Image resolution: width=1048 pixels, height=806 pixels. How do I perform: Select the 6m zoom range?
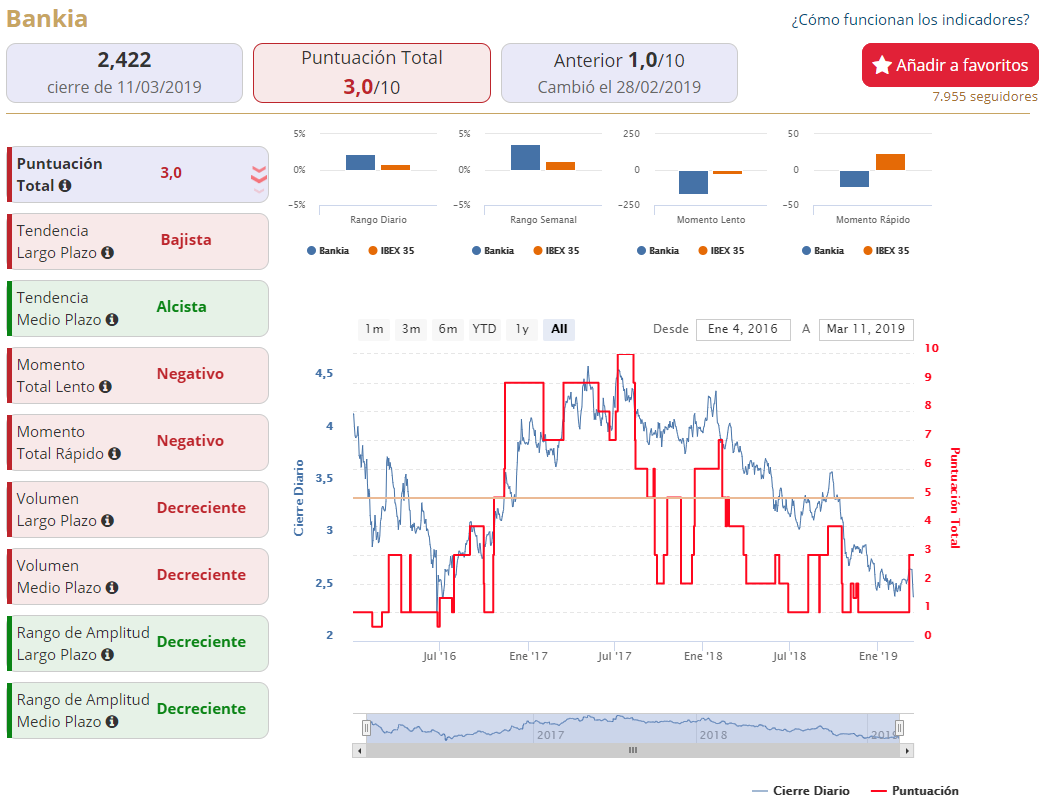[x=448, y=329]
